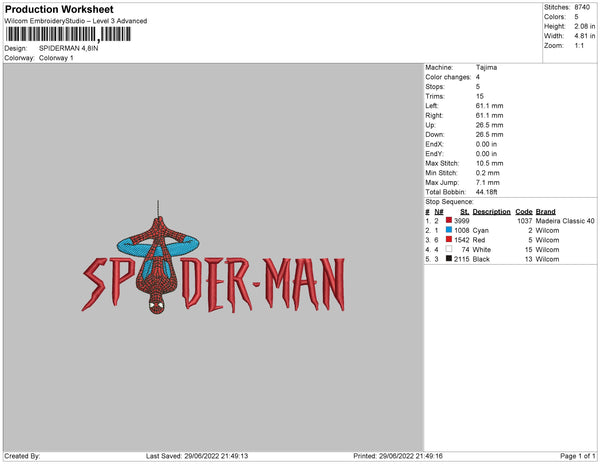Image resolution: width=600 pixels, height=464 pixels.
Task: Click the Brand column header
Action: 545,212
